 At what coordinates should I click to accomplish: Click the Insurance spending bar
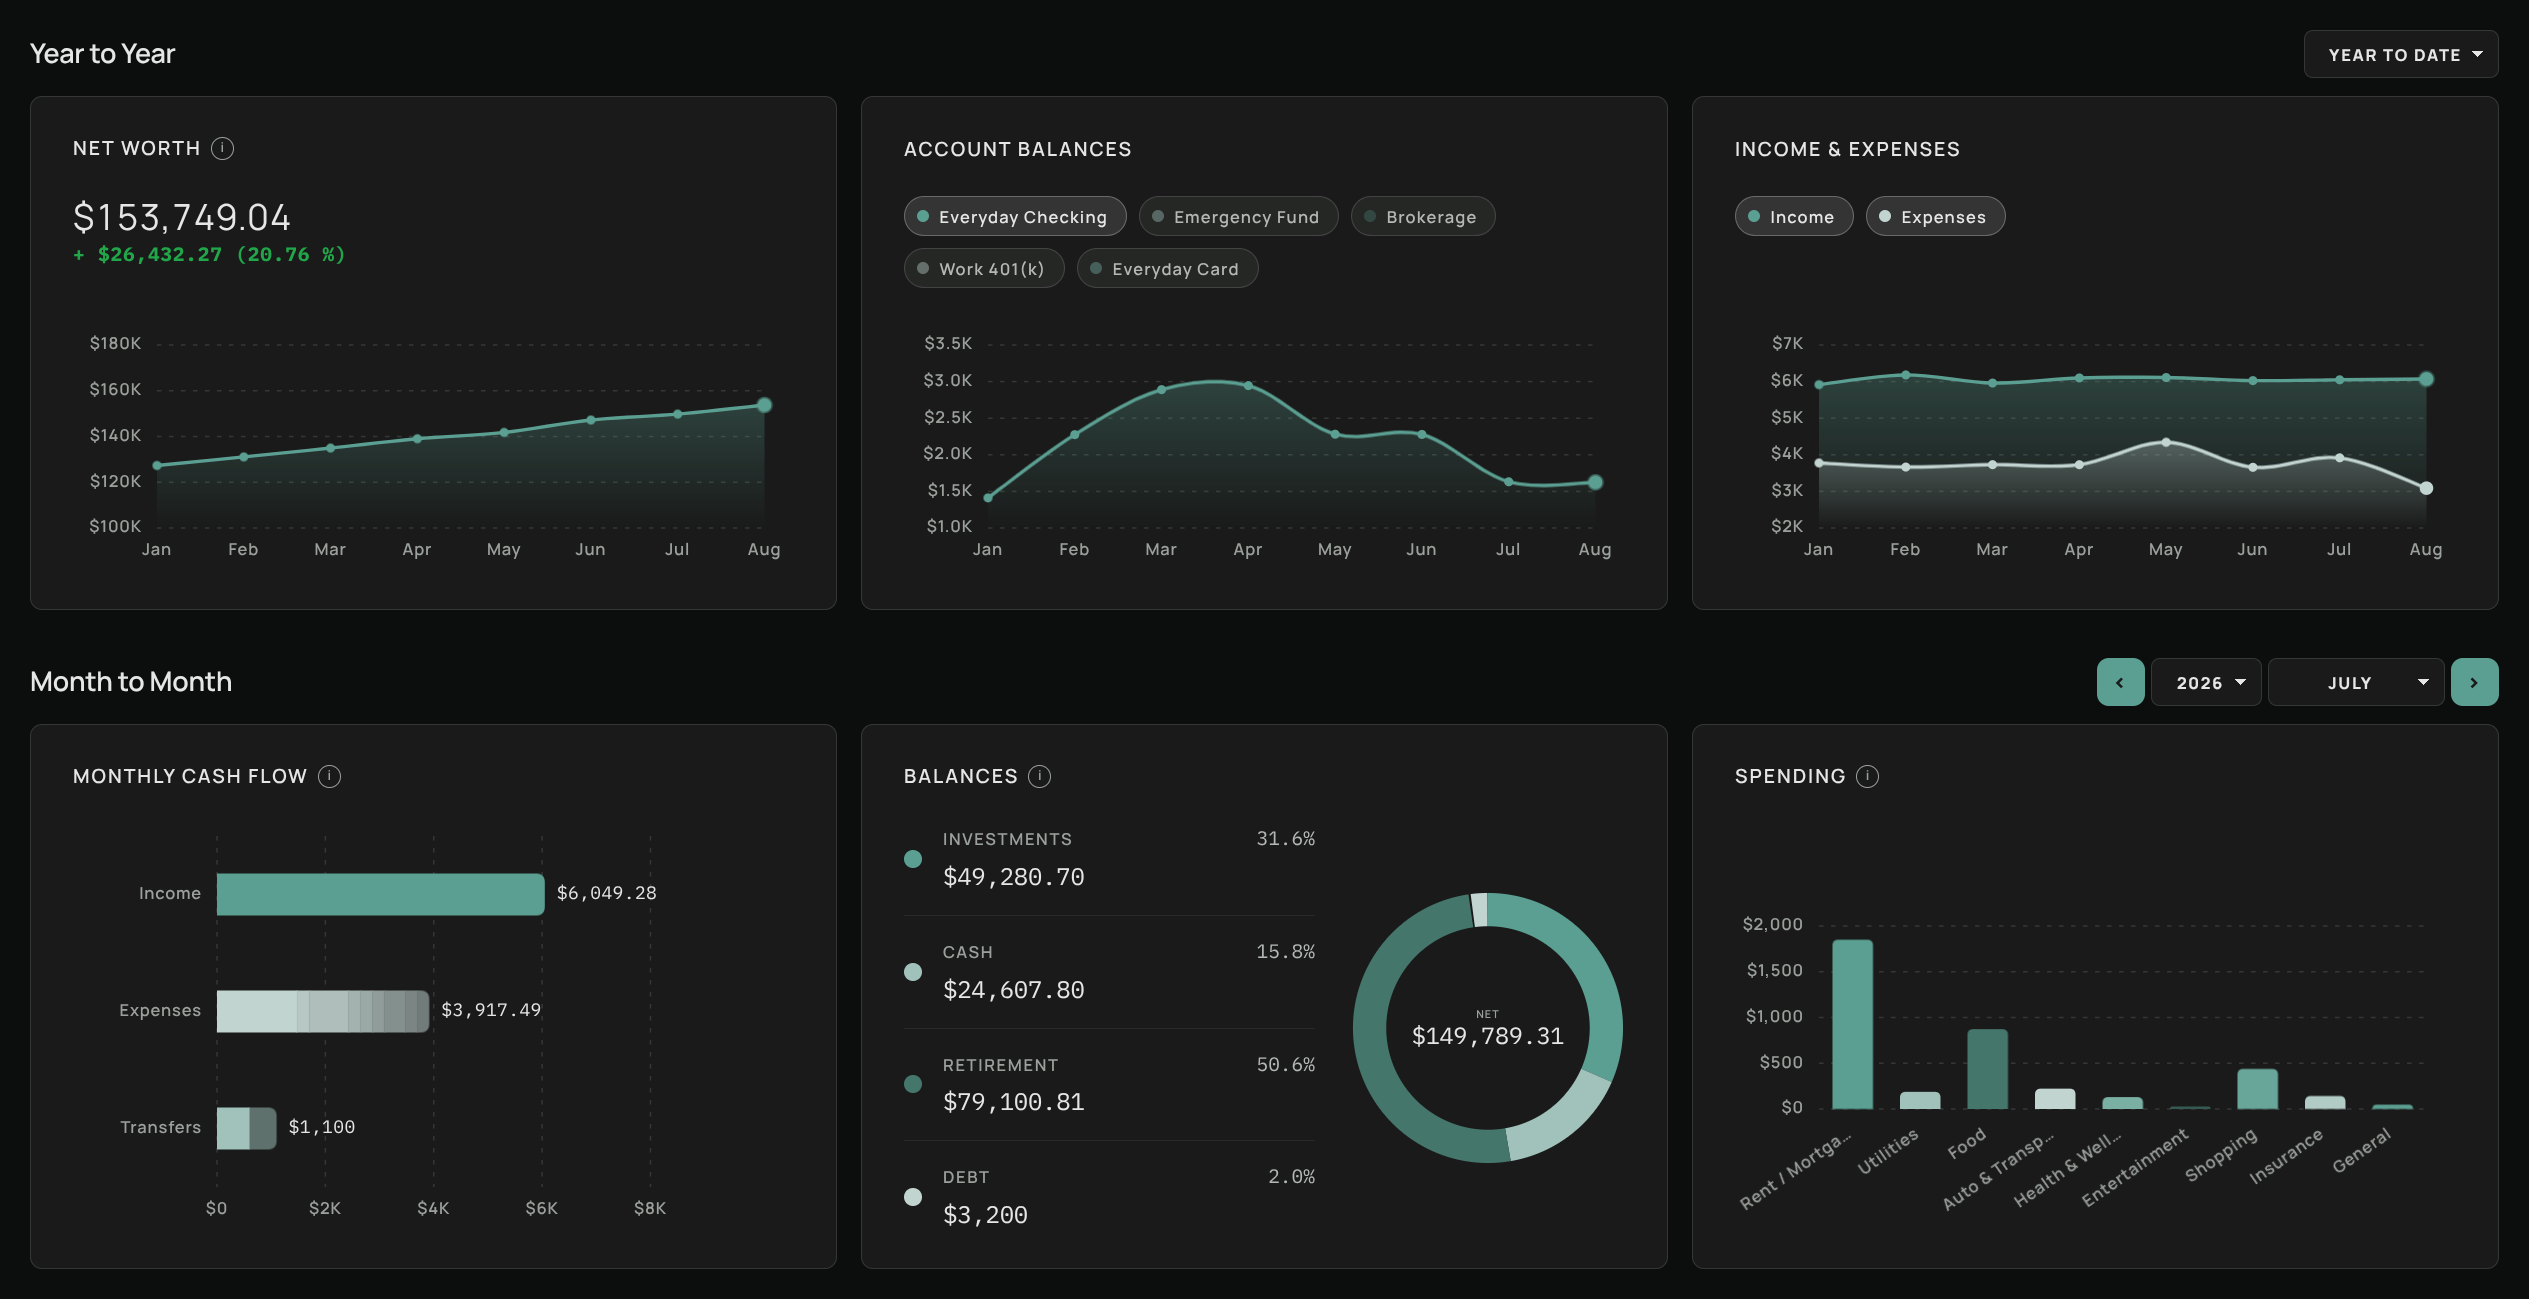[x=2324, y=1102]
